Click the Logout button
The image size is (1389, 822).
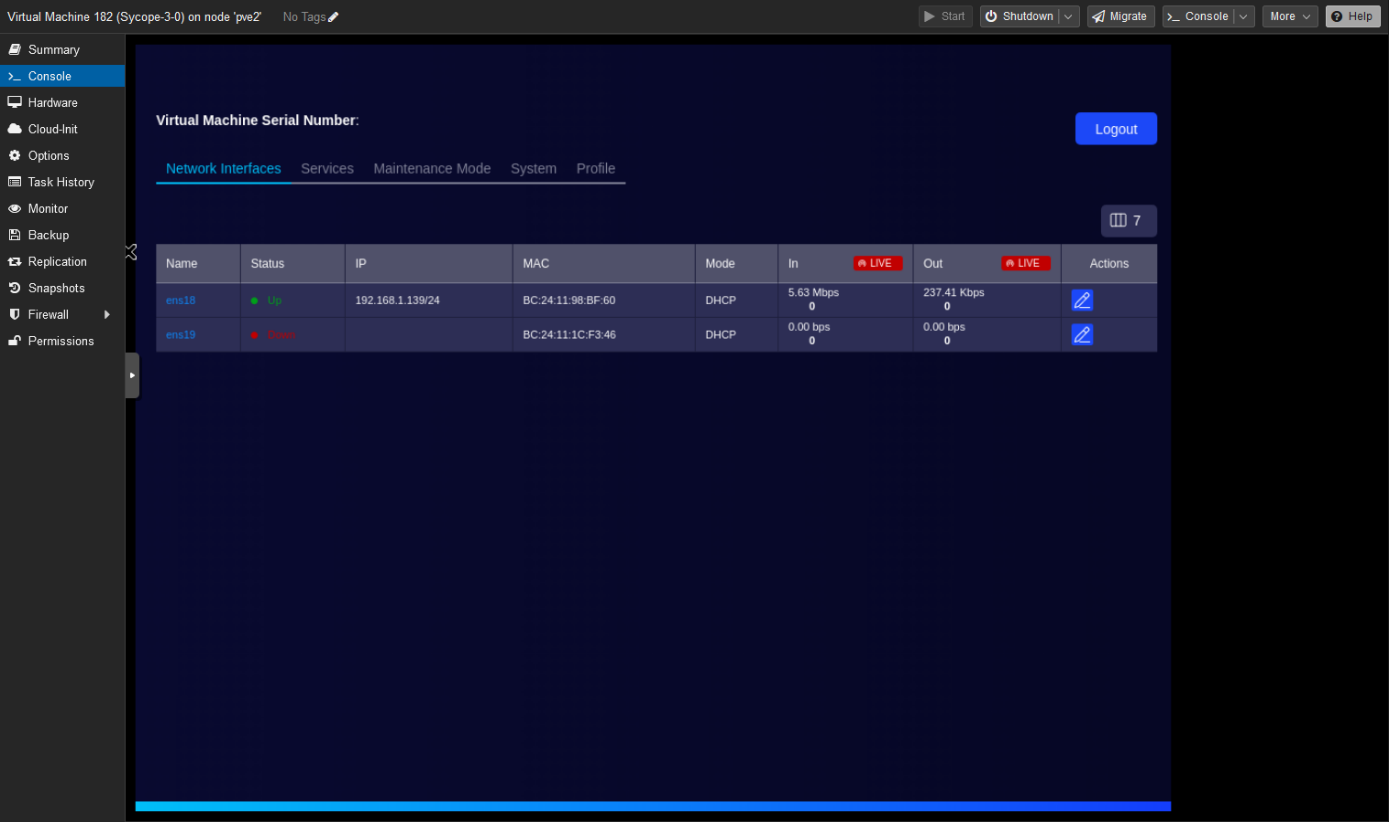1115,129
